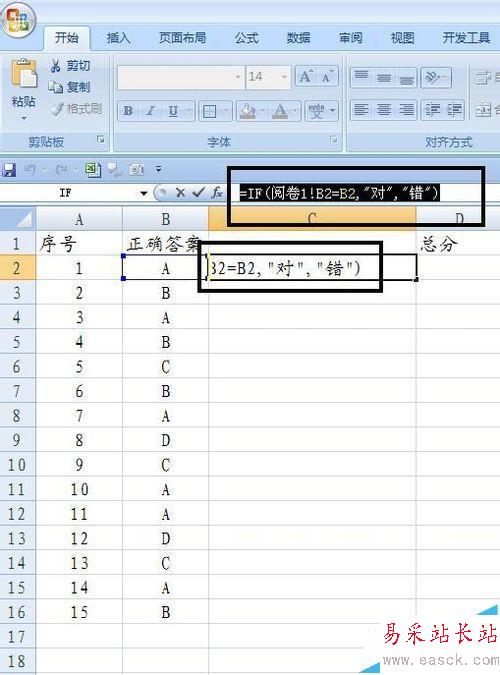Open the borders dropdown arrow
Image resolution: width=500 pixels, height=675 pixels.
tap(226, 111)
